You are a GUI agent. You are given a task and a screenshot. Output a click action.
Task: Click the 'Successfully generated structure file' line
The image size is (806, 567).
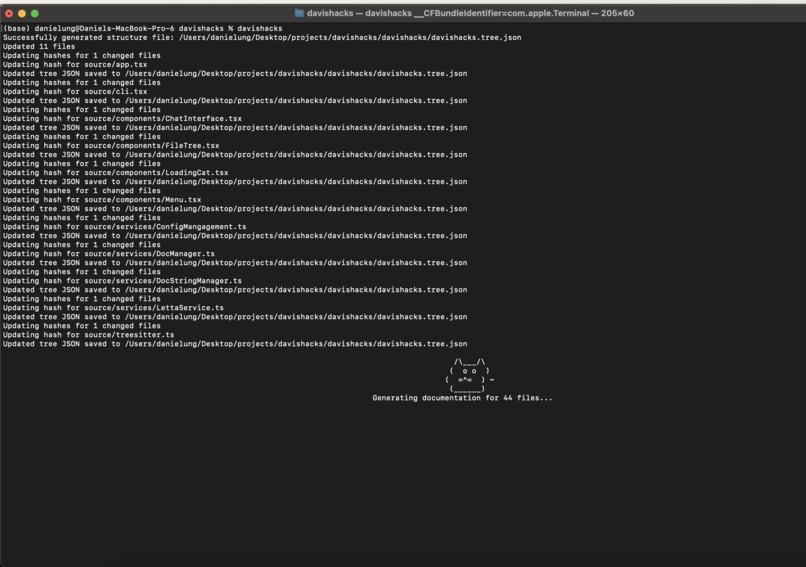(x=262, y=38)
